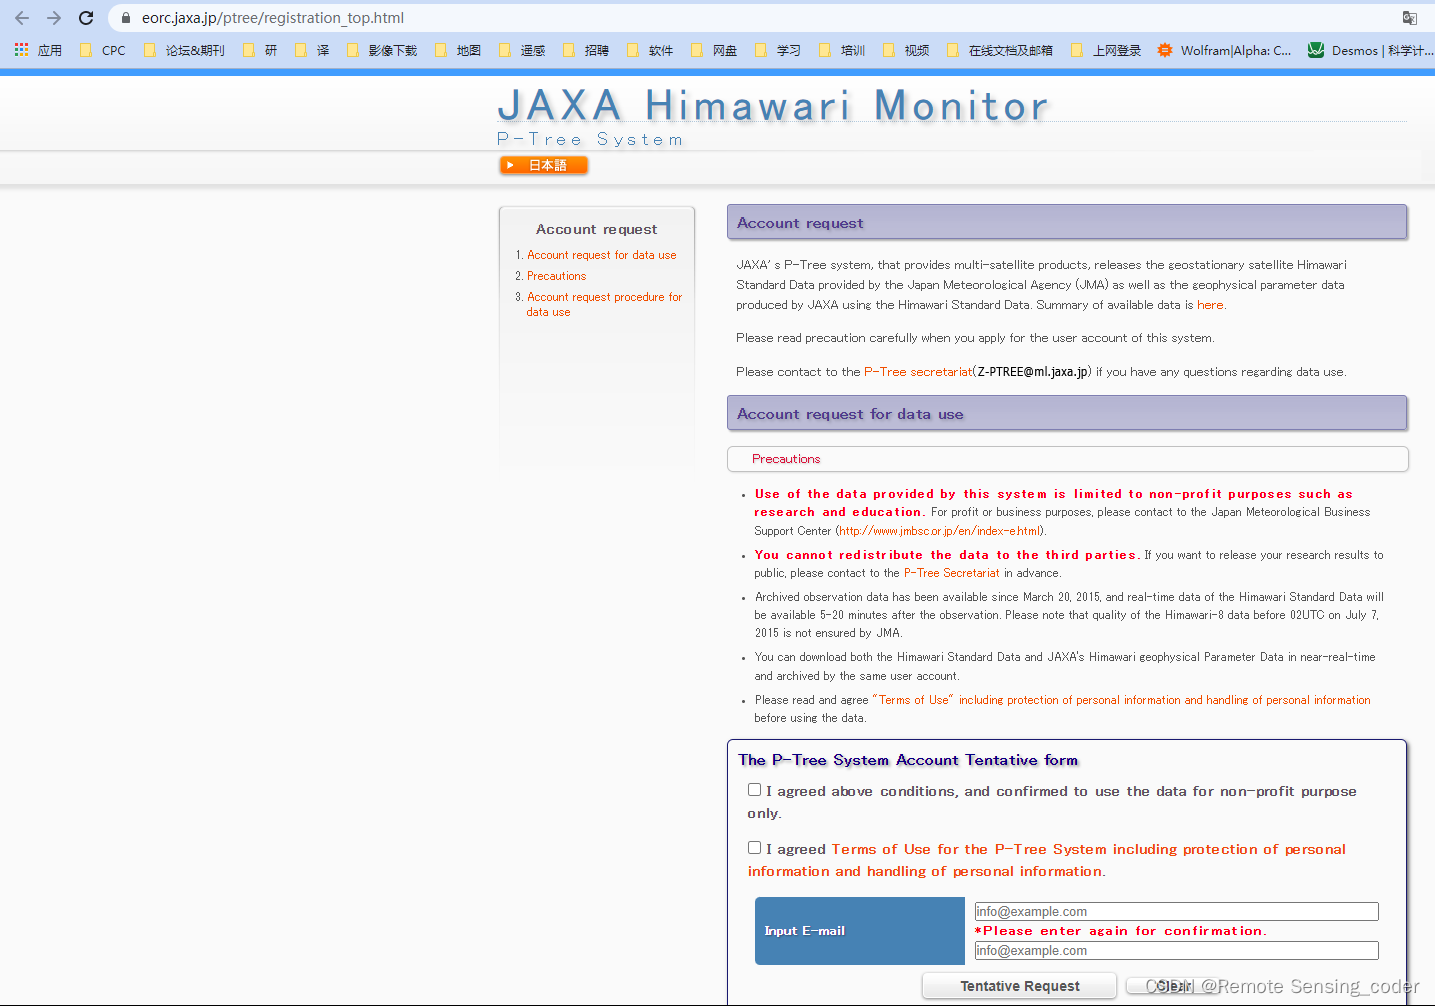Click the 'here' link for available data summary
The height and width of the screenshot is (1006, 1435).
1210,305
